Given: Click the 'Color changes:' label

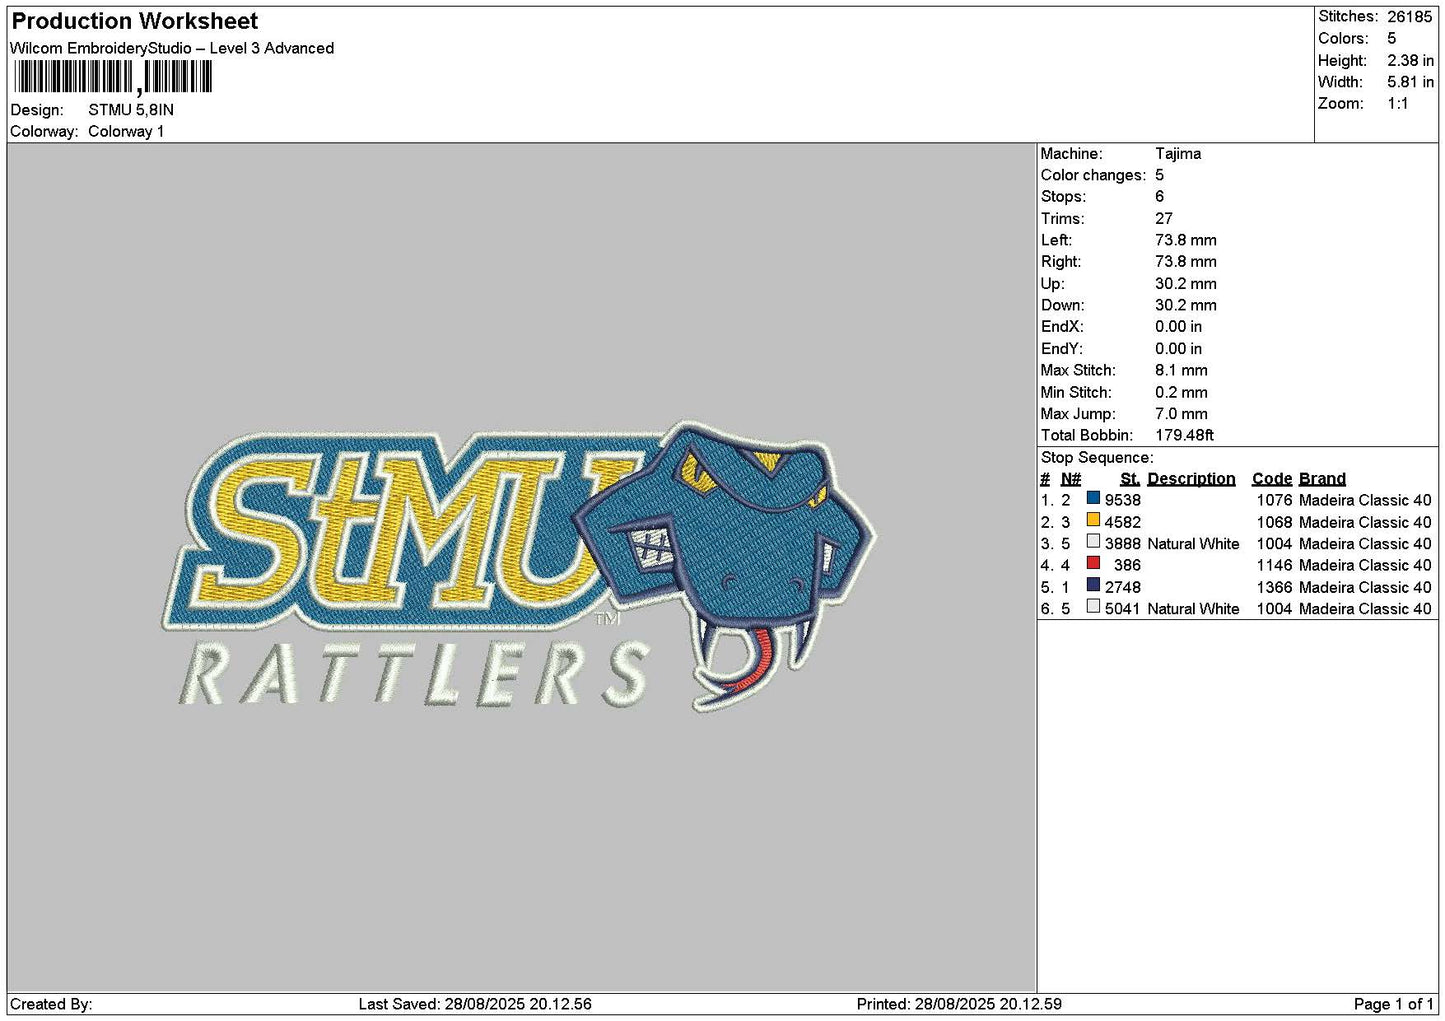Looking at the screenshot, I should pos(1093,176).
